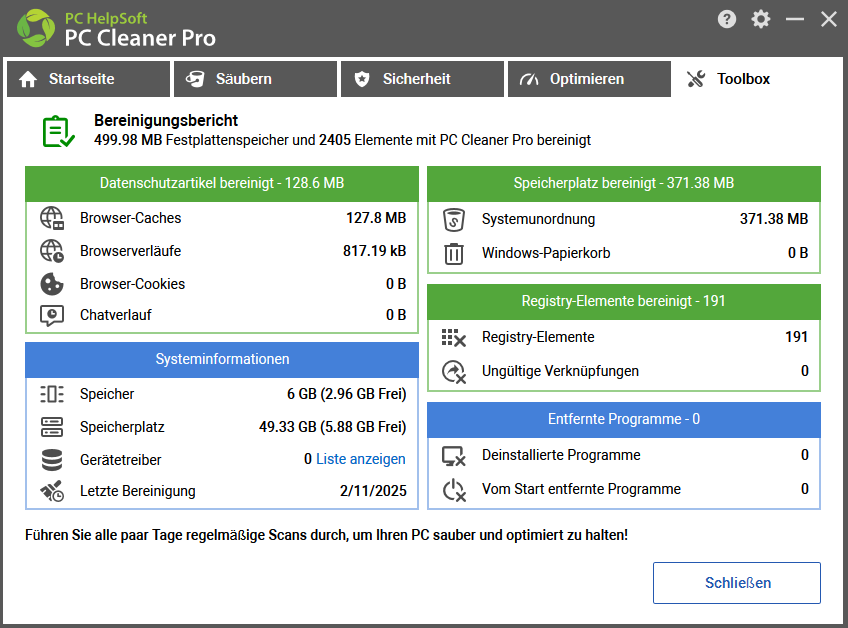
Task: Select the Vom Start entfernte Programme label
Action: pyautogui.click(x=581, y=490)
